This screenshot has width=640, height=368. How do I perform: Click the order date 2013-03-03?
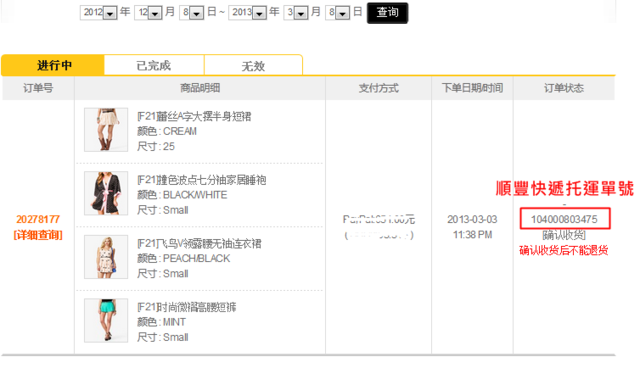coord(472,219)
